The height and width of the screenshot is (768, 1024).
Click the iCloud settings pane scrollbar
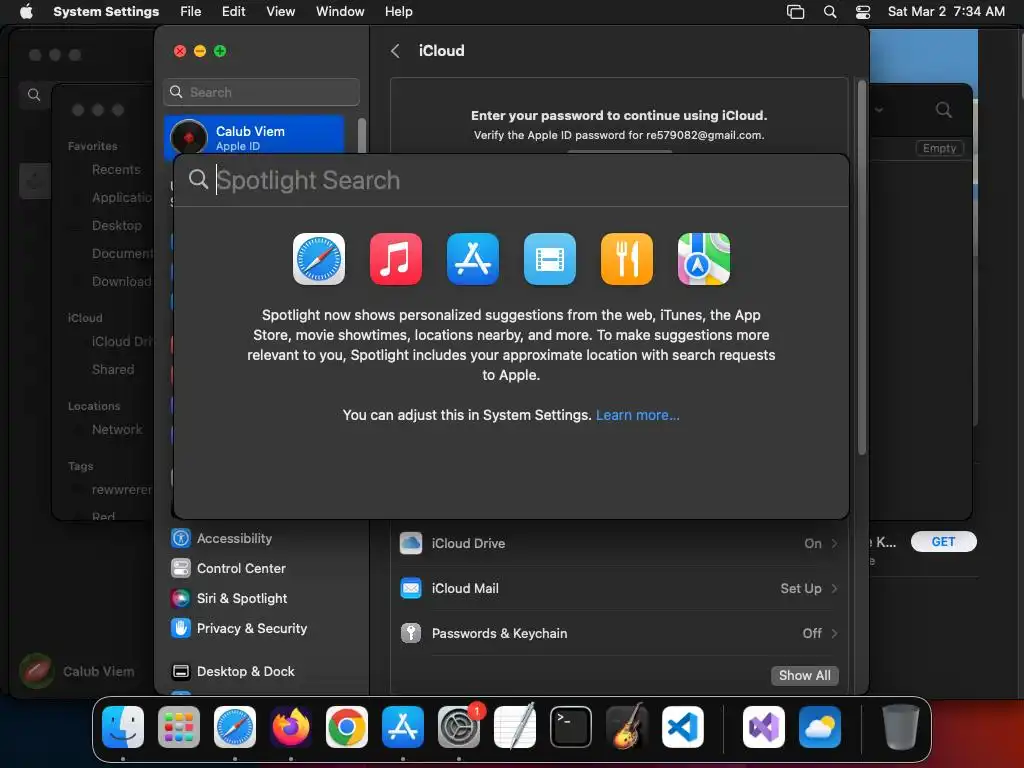click(861, 267)
